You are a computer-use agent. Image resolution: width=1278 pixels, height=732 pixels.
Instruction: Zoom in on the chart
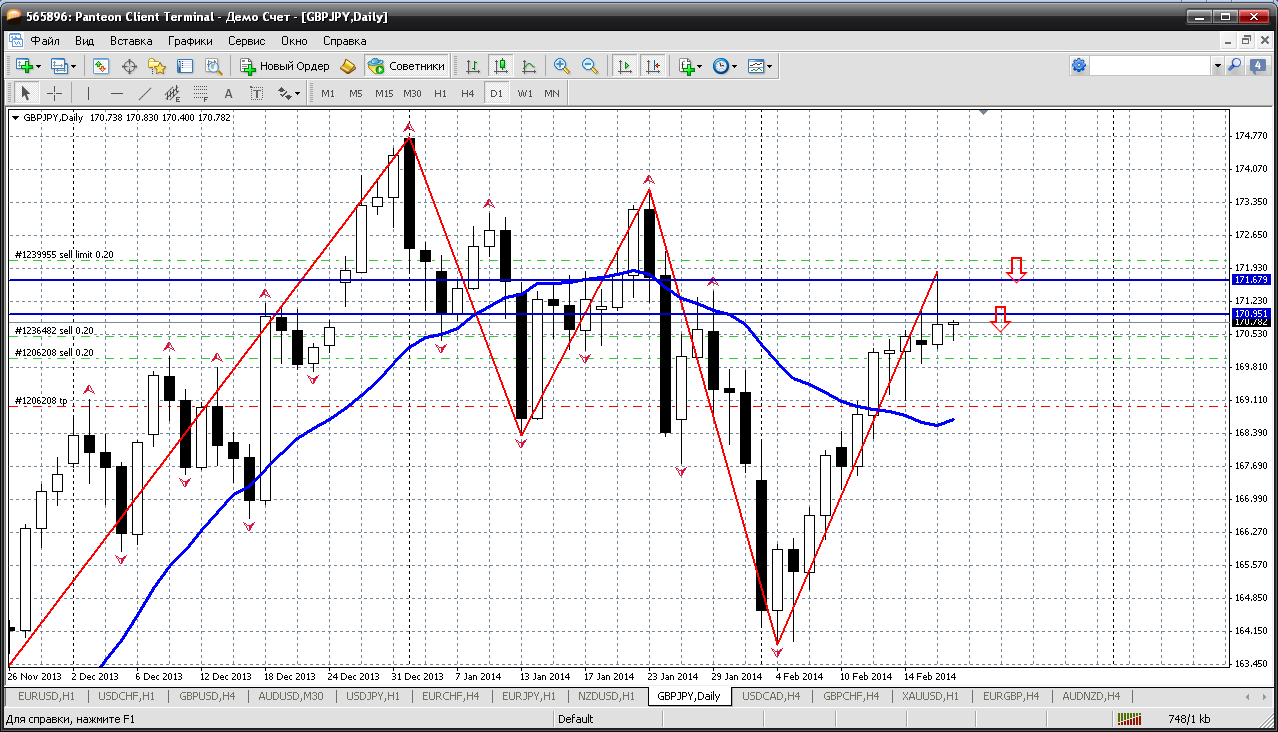[562, 66]
